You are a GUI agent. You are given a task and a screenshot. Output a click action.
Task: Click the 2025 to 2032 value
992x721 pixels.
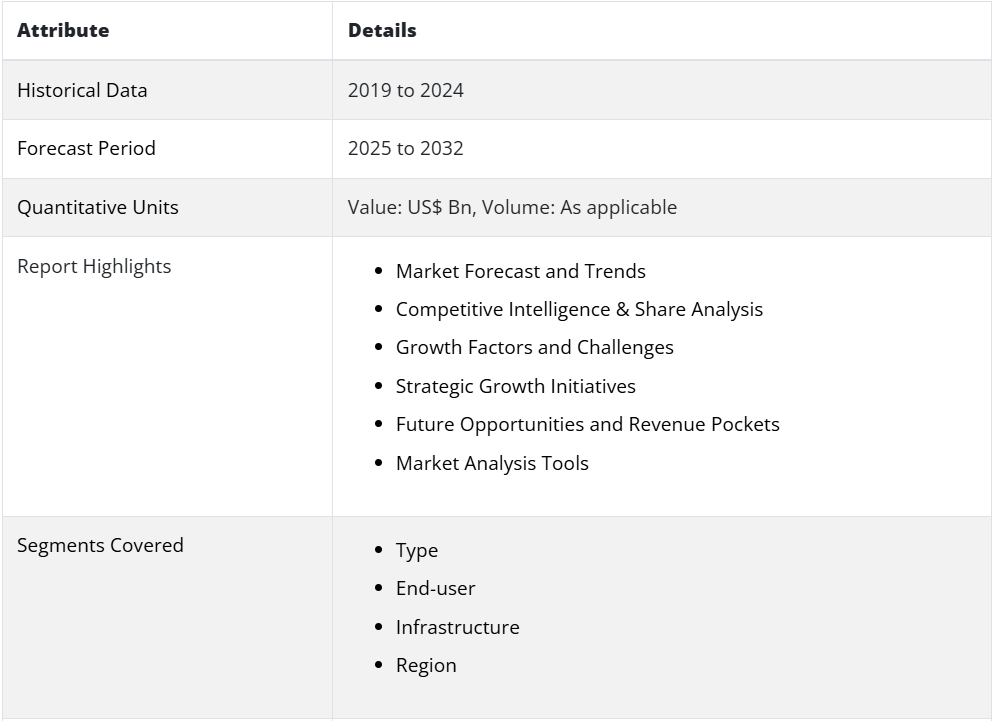pos(406,148)
